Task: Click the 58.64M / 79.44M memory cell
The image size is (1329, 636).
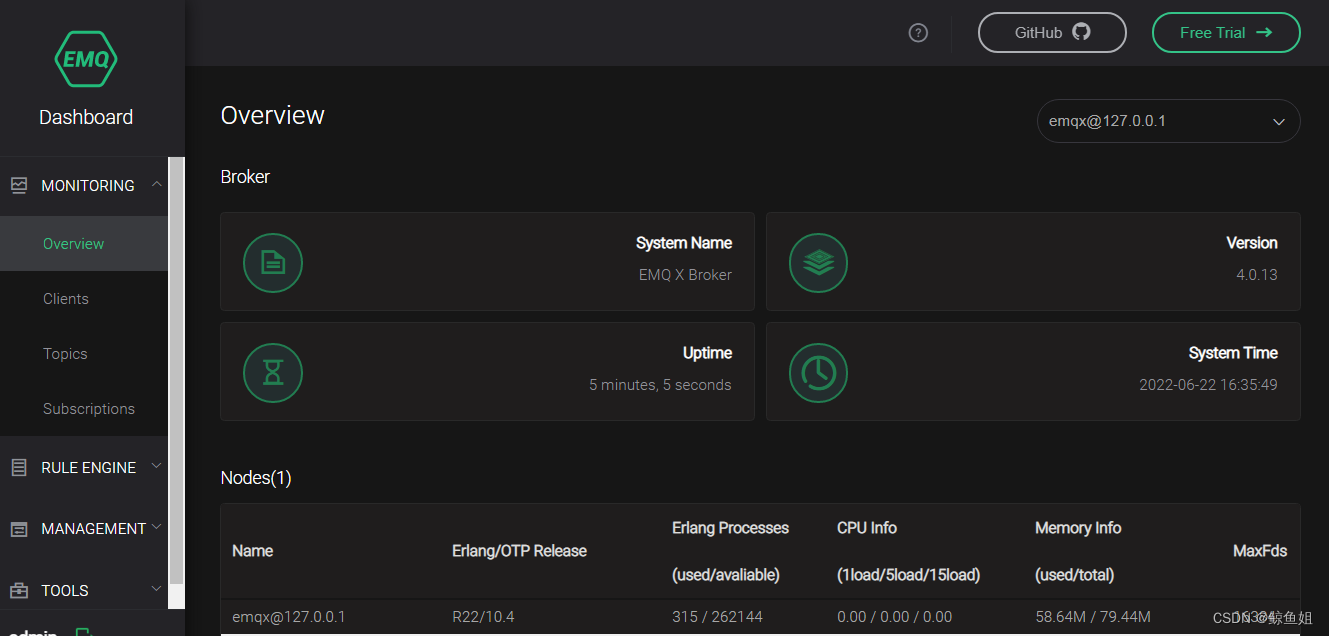Action: click(1093, 617)
